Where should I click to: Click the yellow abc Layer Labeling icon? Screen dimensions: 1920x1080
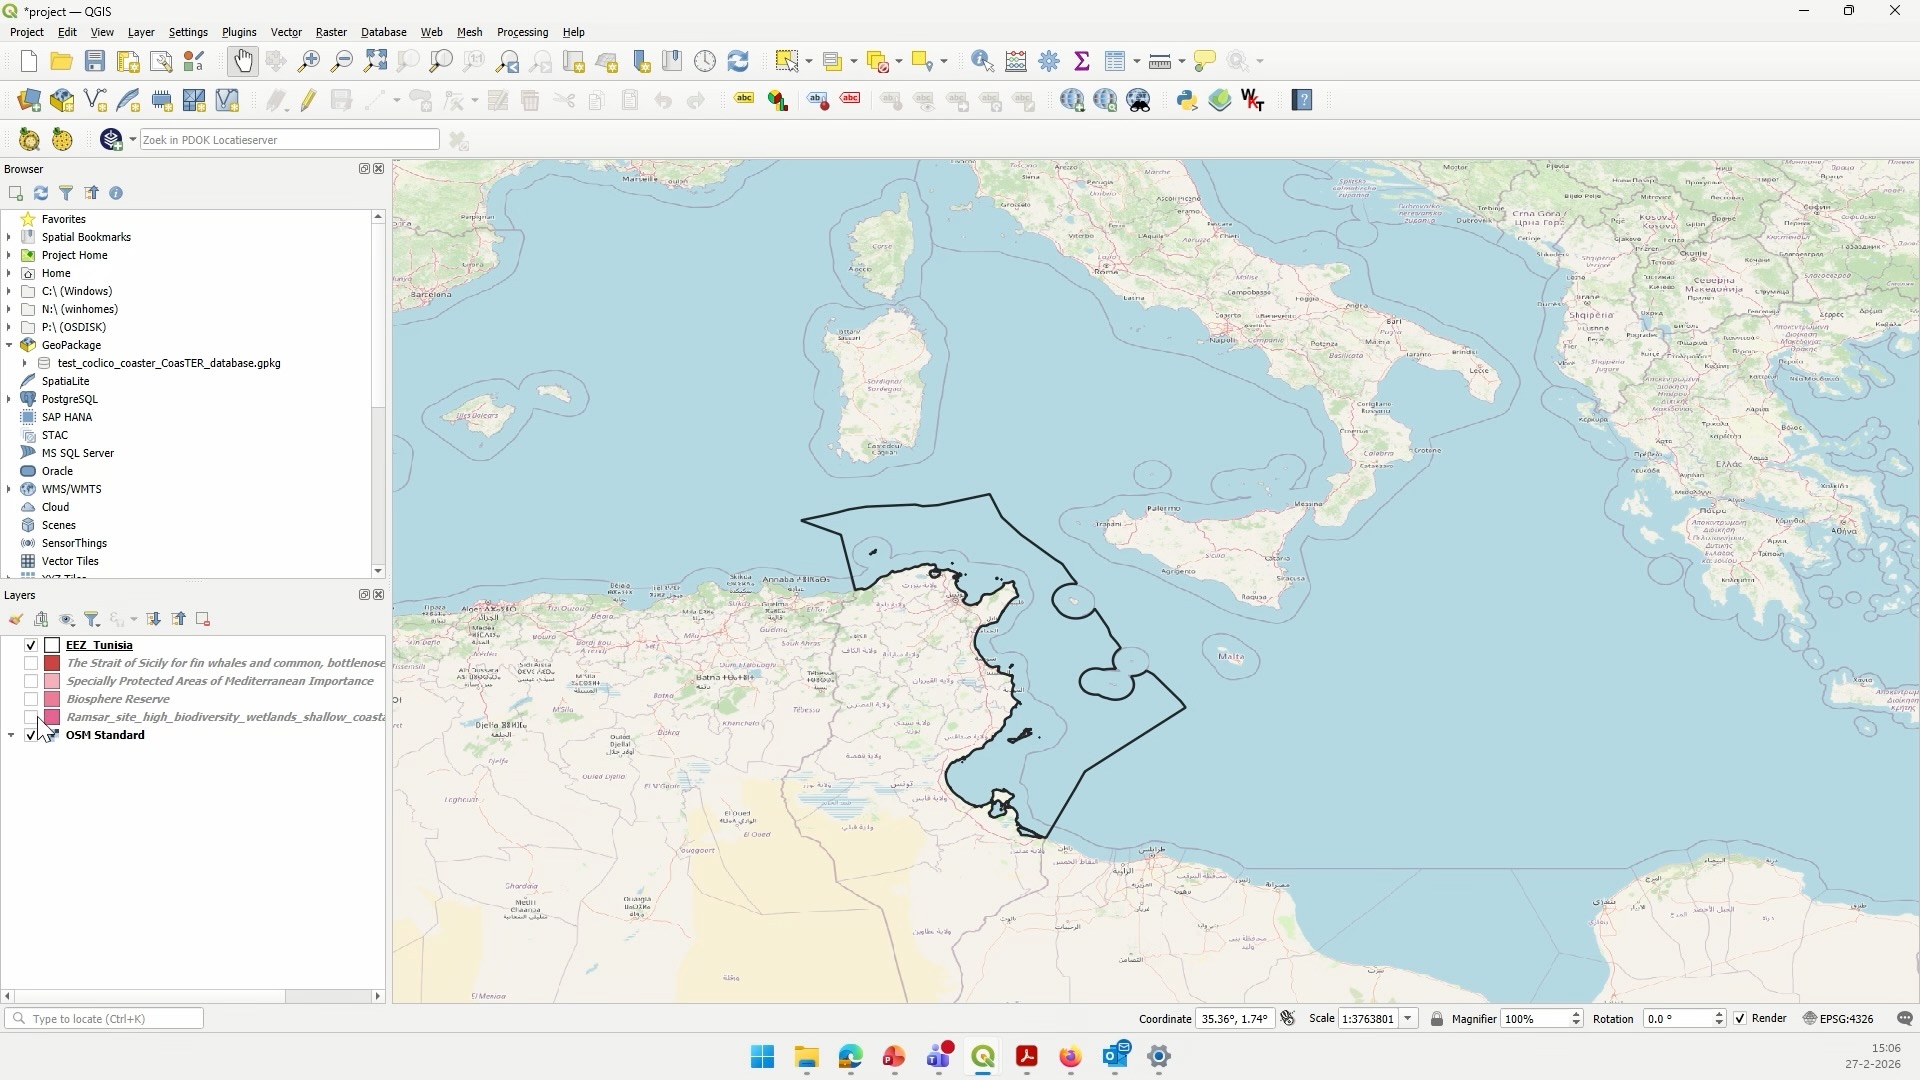pyautogui.click(x=745, y=99)
